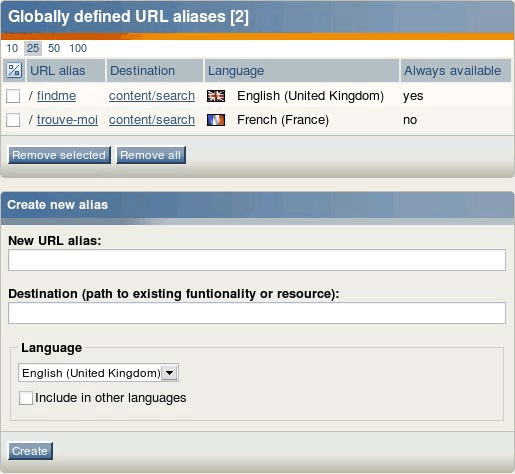Show 100 items per page
Image resolution: width=515 pixels, height=474 pixels.
coord(78,48)
